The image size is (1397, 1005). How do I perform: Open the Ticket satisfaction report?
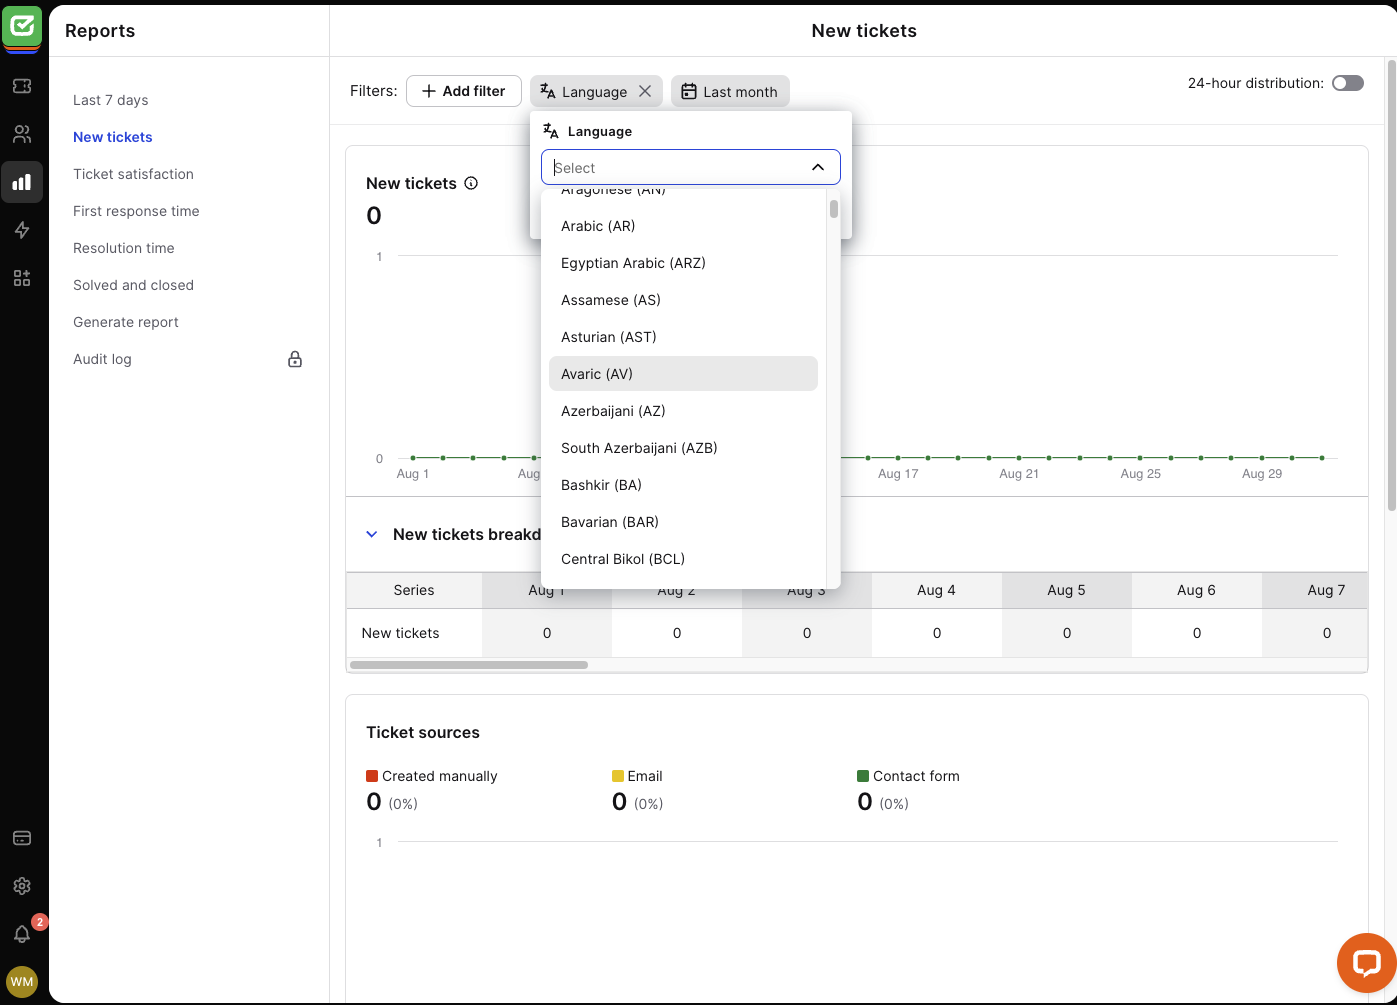(133, 174)
